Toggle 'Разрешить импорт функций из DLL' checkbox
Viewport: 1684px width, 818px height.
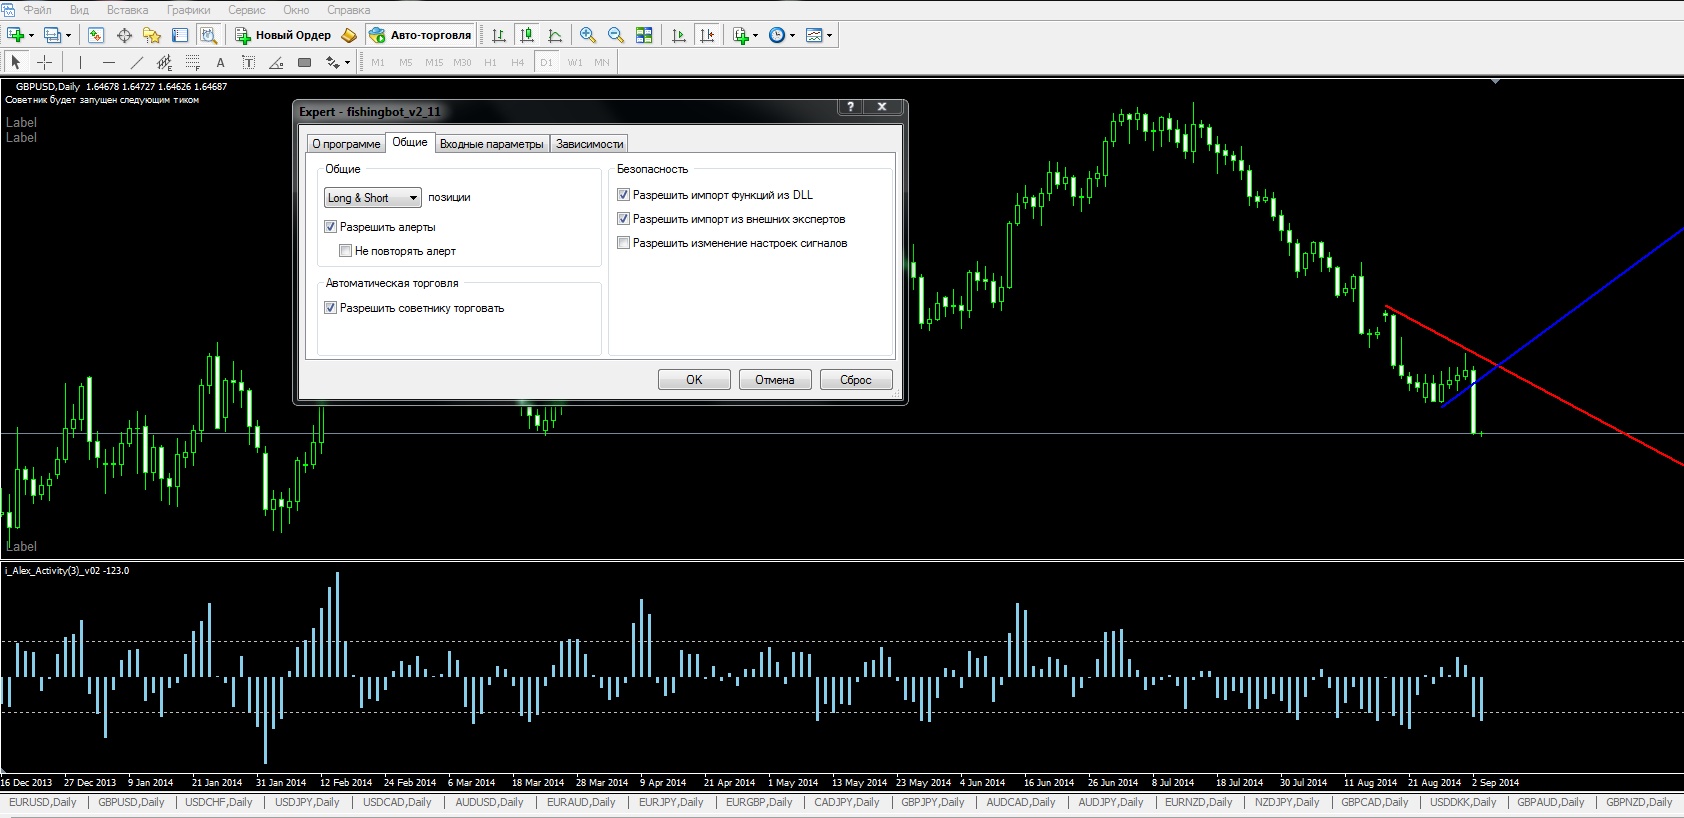[623, 195]
